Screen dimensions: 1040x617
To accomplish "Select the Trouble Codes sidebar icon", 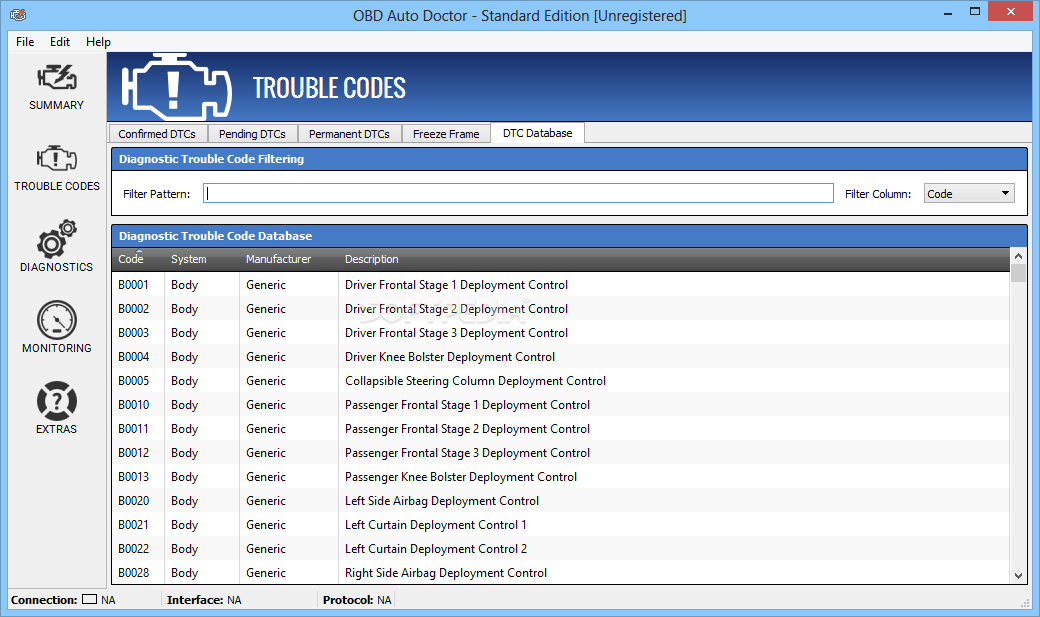I will (56, 168).
